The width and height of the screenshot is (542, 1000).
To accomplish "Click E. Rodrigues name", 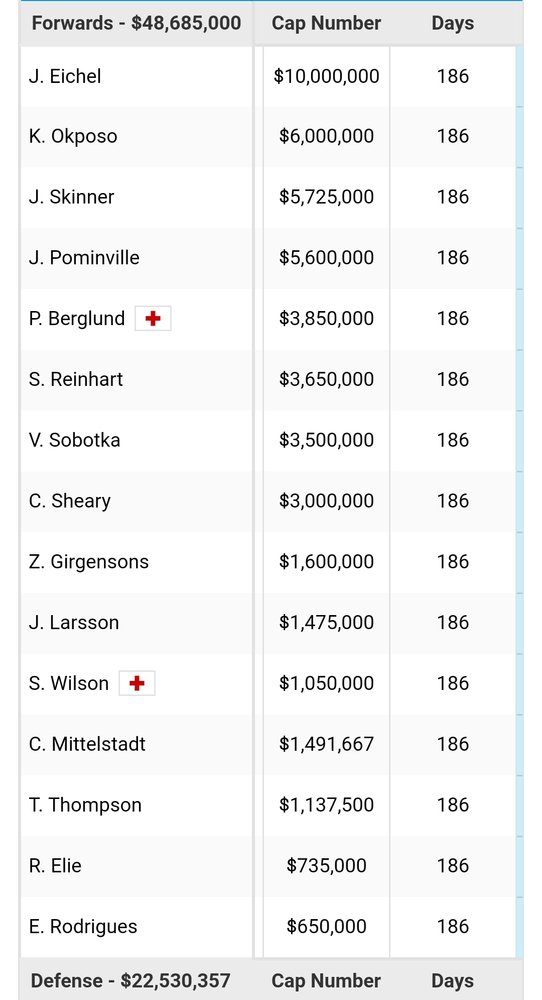I will pos(83,927).
